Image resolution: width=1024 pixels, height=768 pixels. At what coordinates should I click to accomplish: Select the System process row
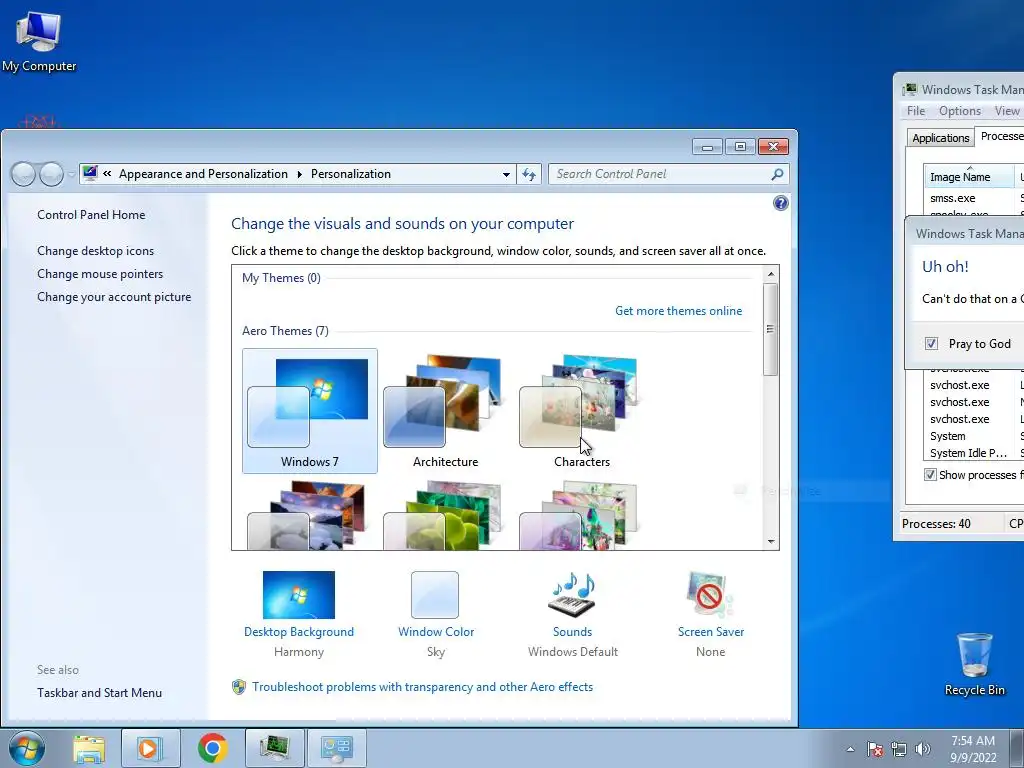(974, 436)
